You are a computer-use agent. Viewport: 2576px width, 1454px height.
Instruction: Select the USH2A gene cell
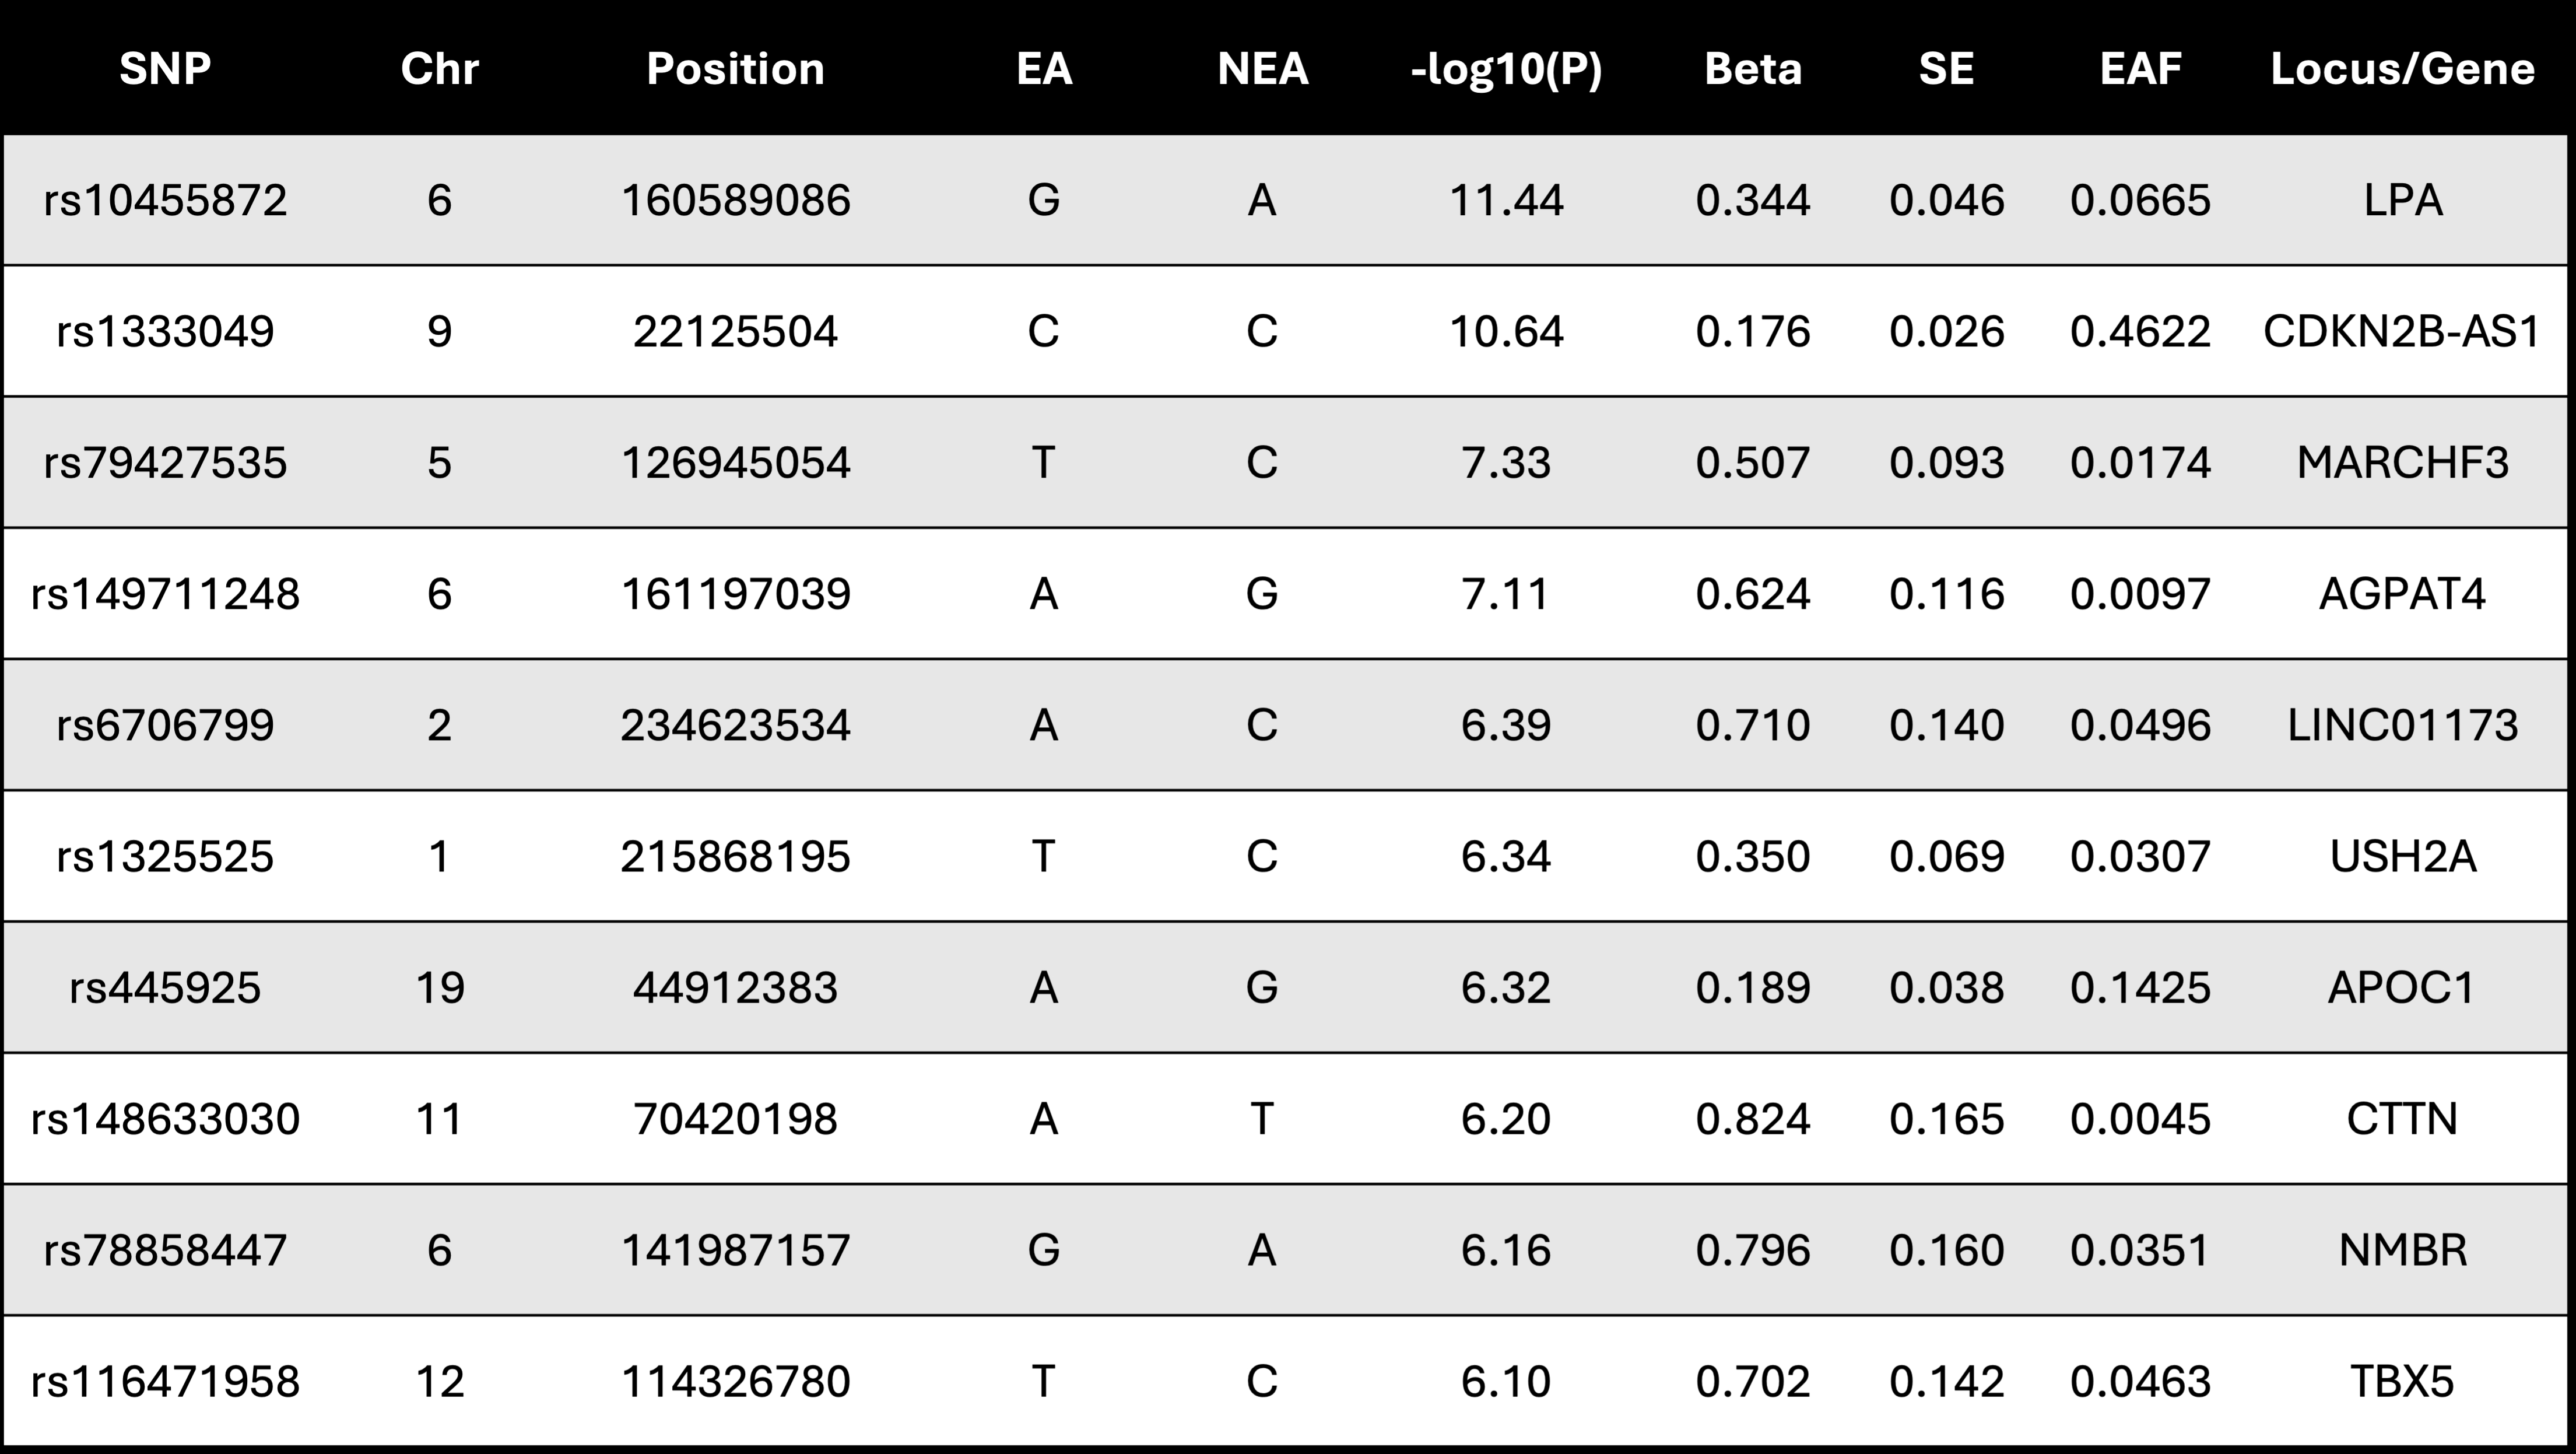pyautogui.click(x=2402, y=856)
